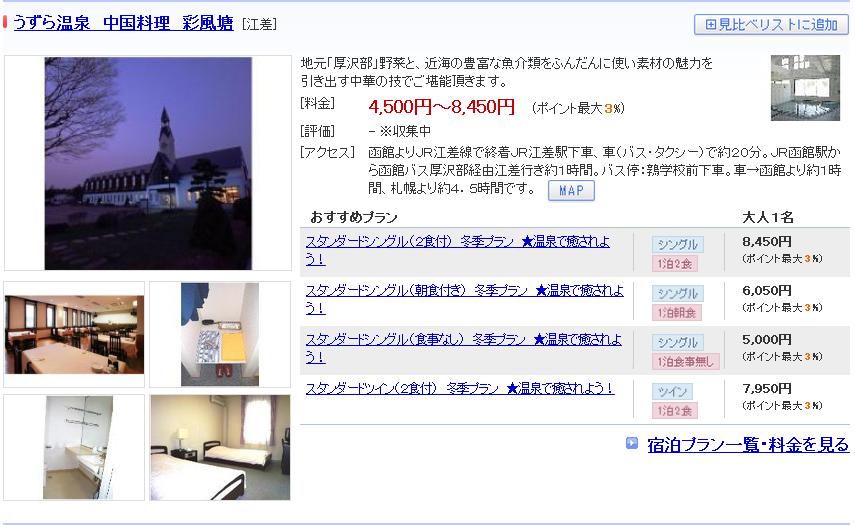Click the 大人1名 column header
The image size is (855, 525).
click(x=768, y=218)
